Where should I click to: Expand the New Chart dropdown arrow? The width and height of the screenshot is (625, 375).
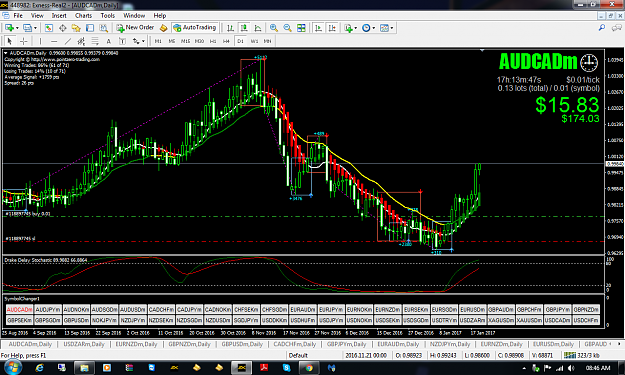(x=17, y=28)
